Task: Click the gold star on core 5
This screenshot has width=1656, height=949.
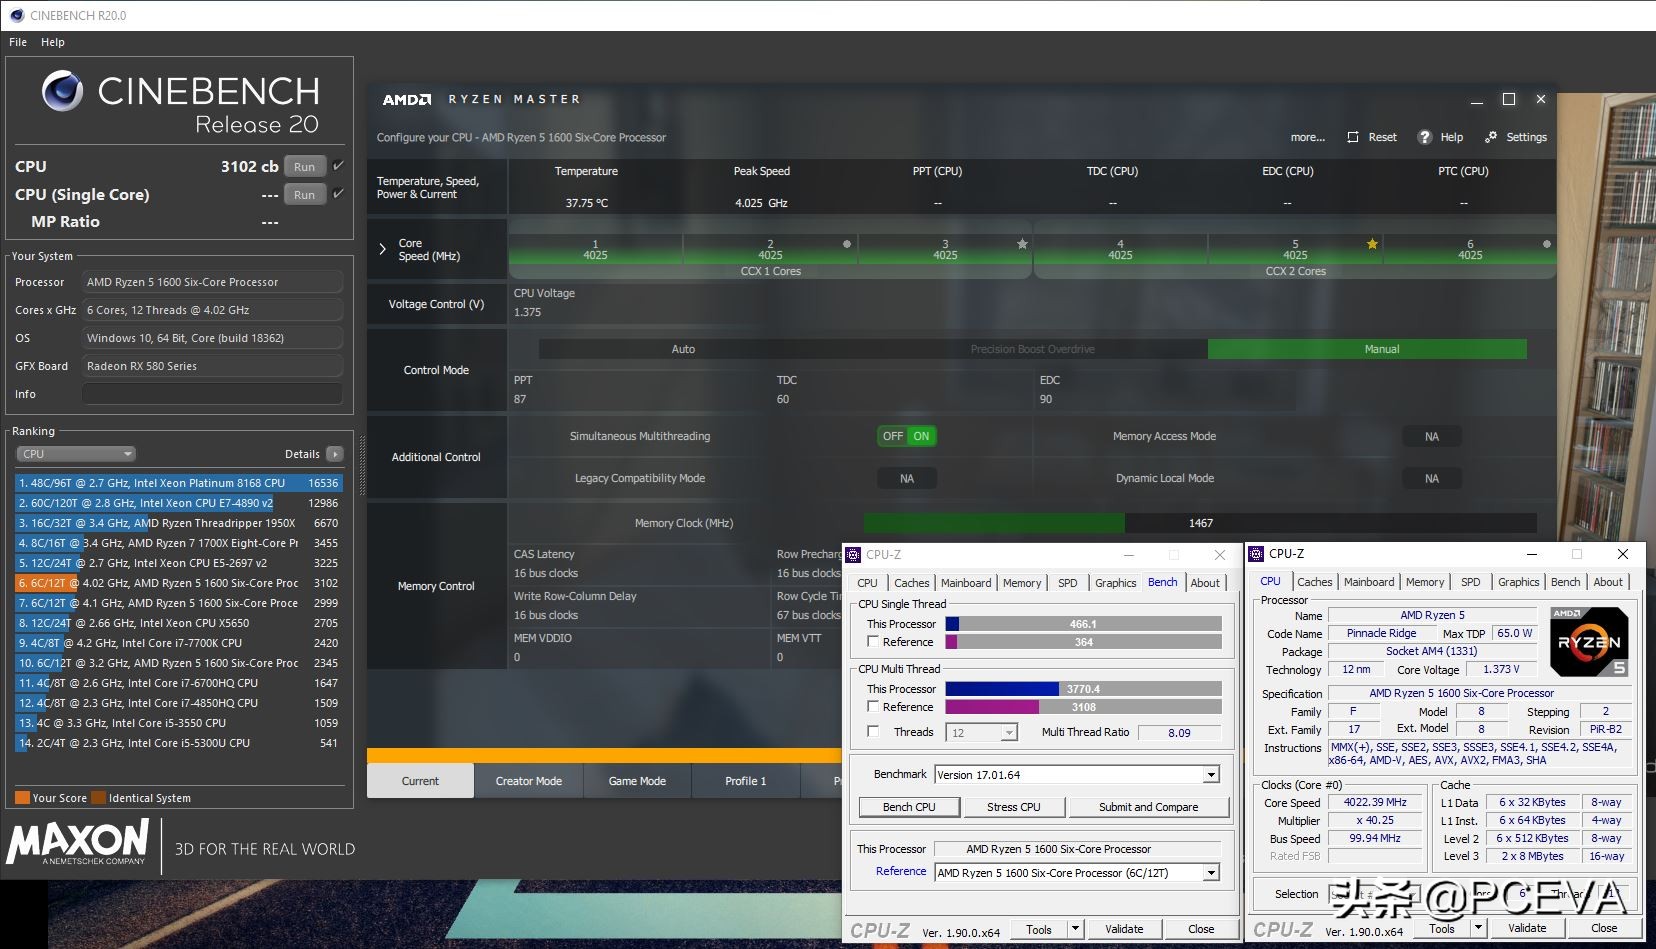Action: 1372,244
